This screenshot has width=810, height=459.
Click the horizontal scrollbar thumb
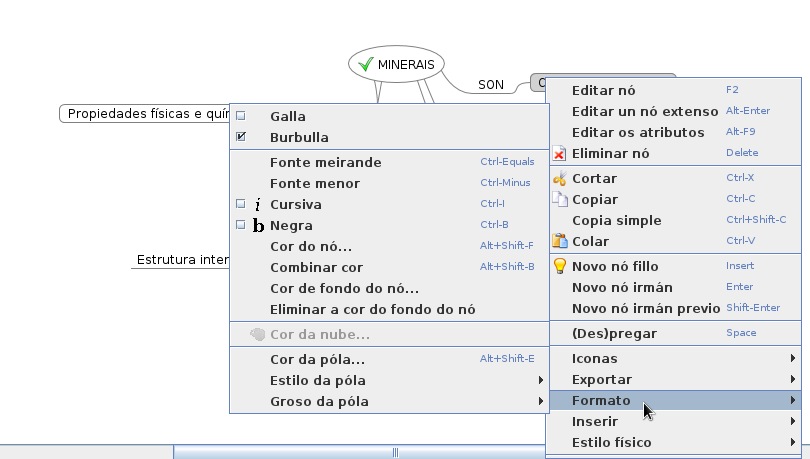[x=395, y=452]
